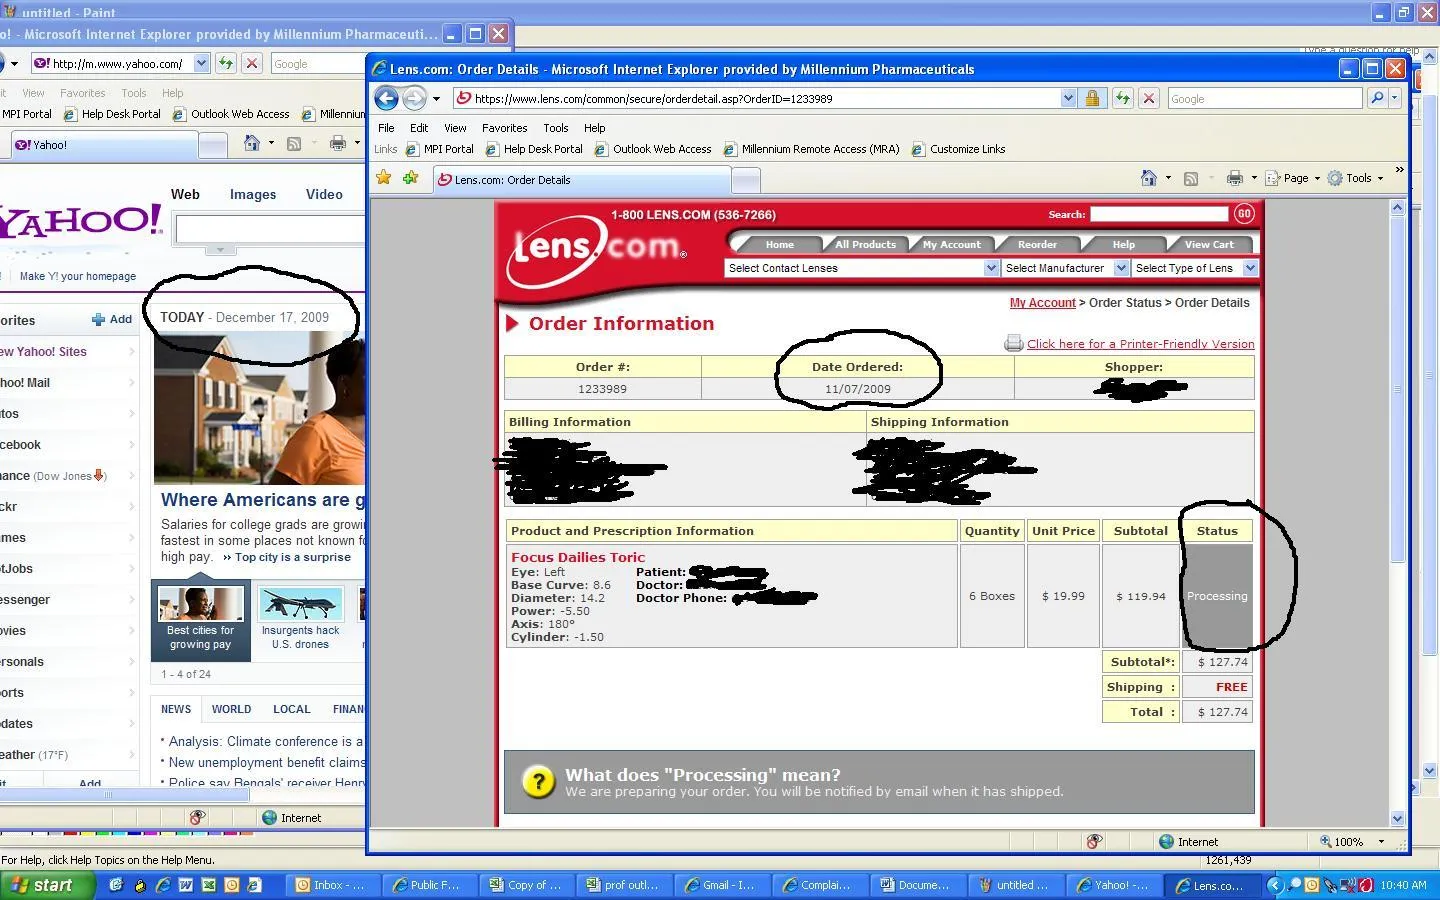Click the Back arrow in Lens.com browser
The height and width of the screenshot is (900, 1440).
(386, 98)
